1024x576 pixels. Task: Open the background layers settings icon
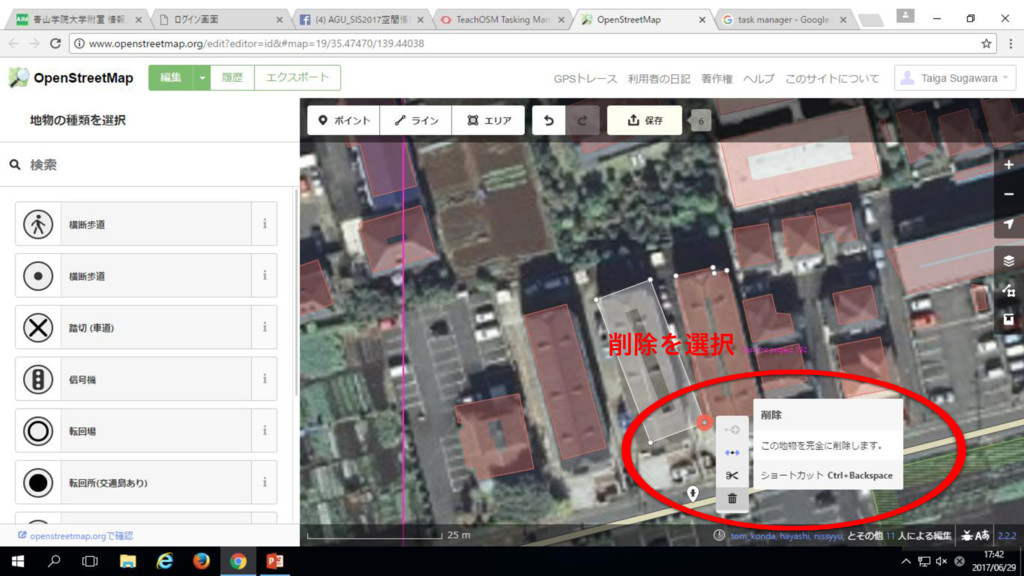(1008, 260)
